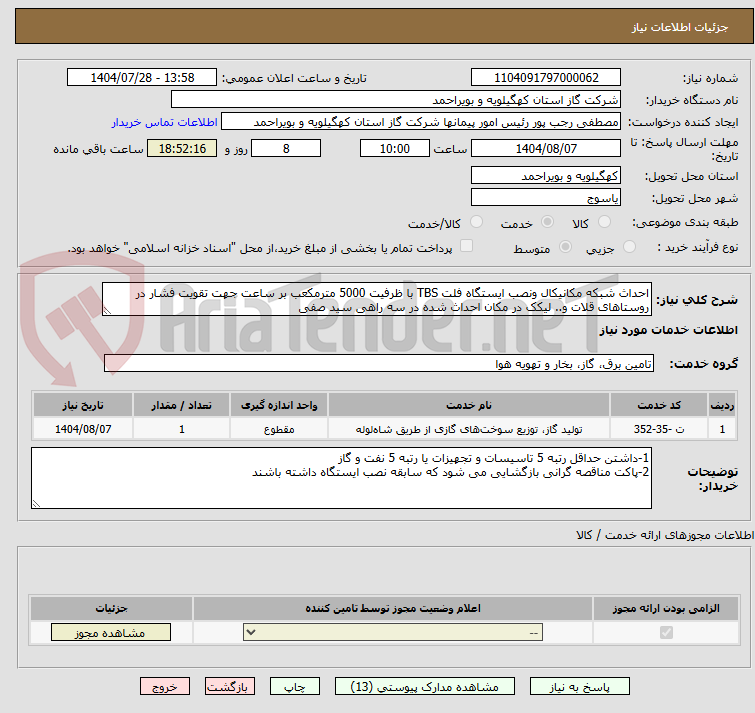Click the کد خدمت column header
The width and height of the screenshot is (755, 713).
click(659, 405)
